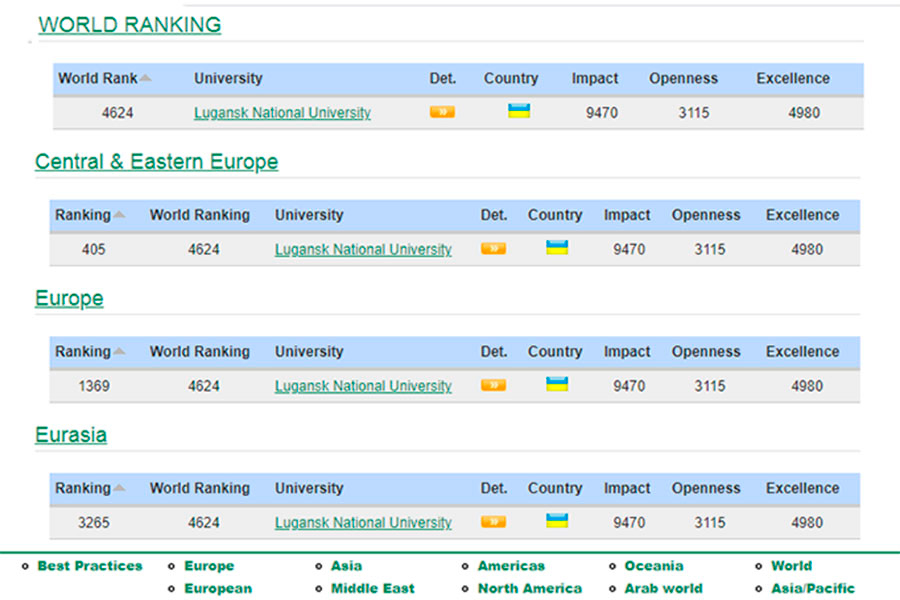This screenshot has height=600, width=900.
Task: Click the orange Det. icon in World Ranking table
Action: tap(442, 112)
